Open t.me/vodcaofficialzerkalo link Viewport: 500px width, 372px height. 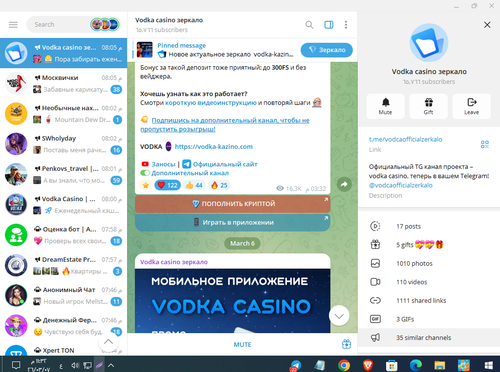tap(406, 139)
